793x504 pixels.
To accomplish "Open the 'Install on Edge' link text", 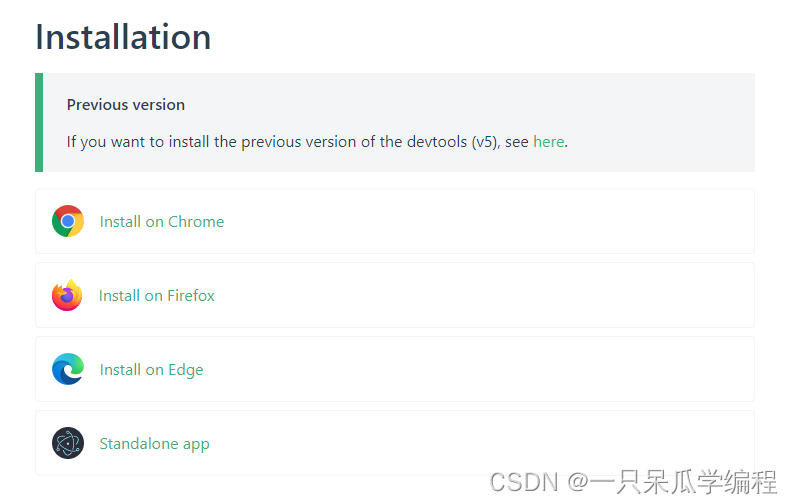I will [x=151, y=370].
